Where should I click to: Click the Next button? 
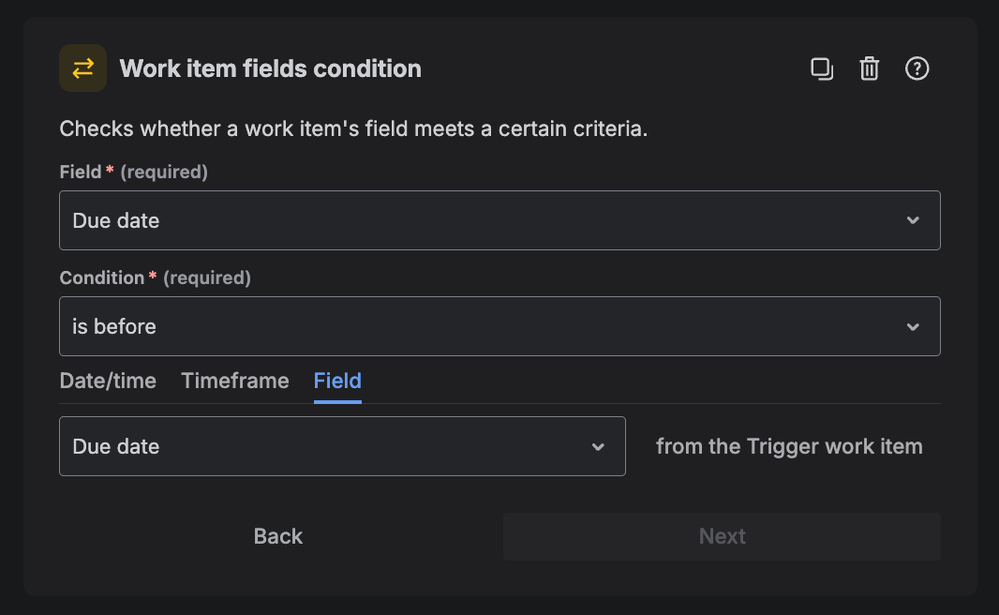tap(721, 536)
